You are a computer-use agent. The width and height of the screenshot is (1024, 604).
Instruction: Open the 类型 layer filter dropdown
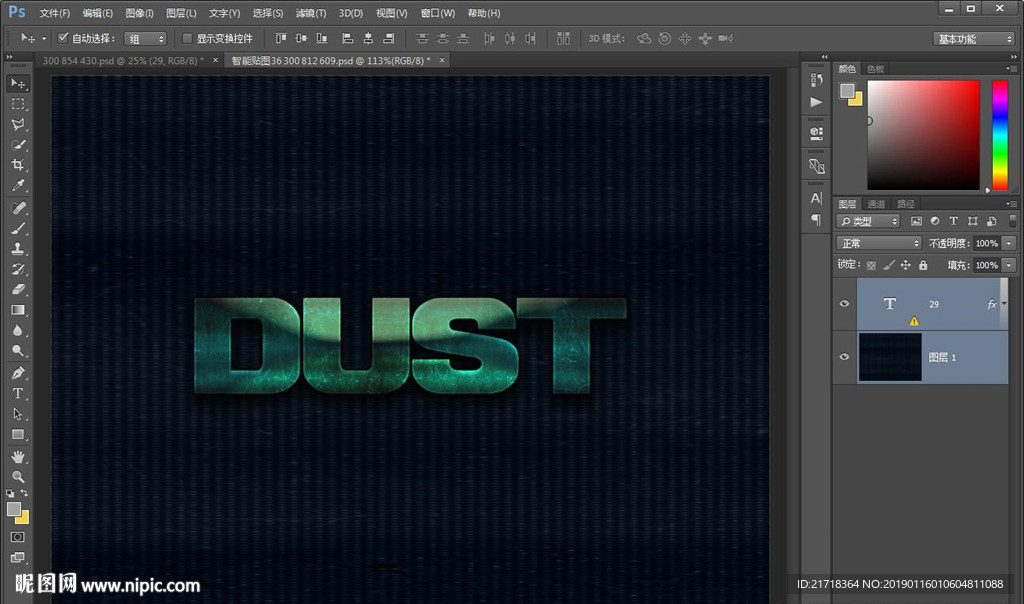pyautogui.click(x=868, y=221)
